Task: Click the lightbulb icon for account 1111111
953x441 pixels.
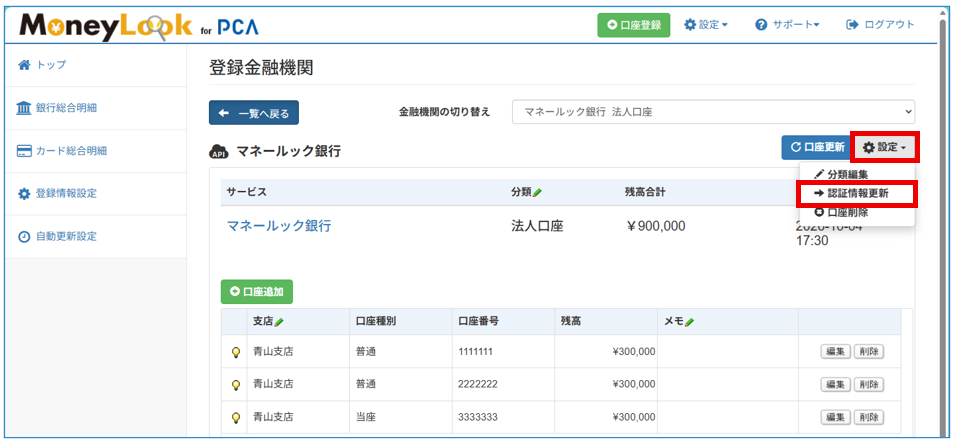Action: click(236, 352)
